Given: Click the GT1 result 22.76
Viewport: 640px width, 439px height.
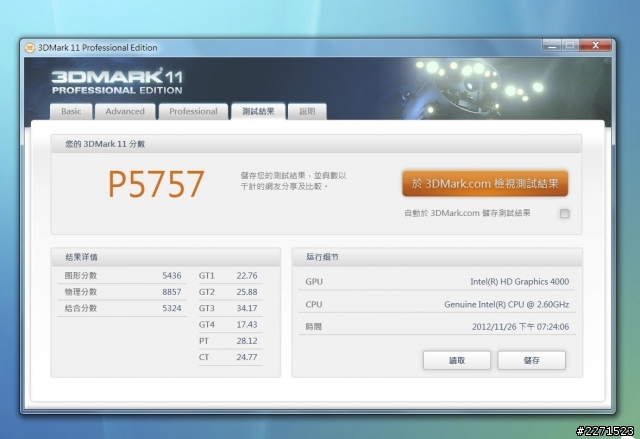Looking at the screenshot, I should point(247,276).
